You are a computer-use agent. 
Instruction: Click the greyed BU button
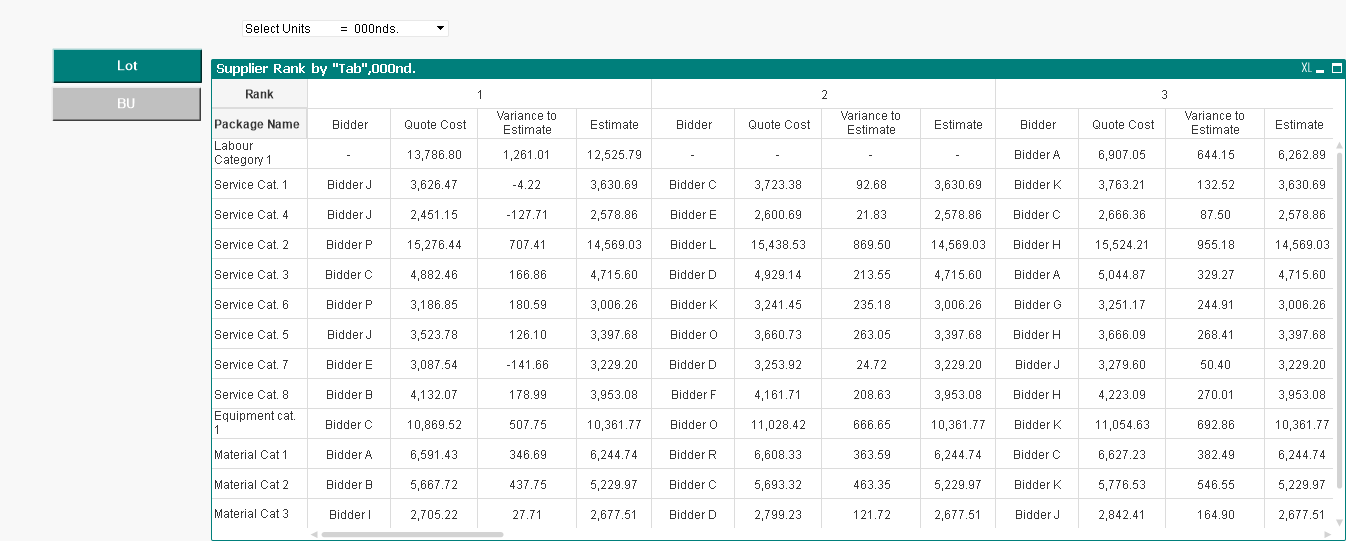127,104
